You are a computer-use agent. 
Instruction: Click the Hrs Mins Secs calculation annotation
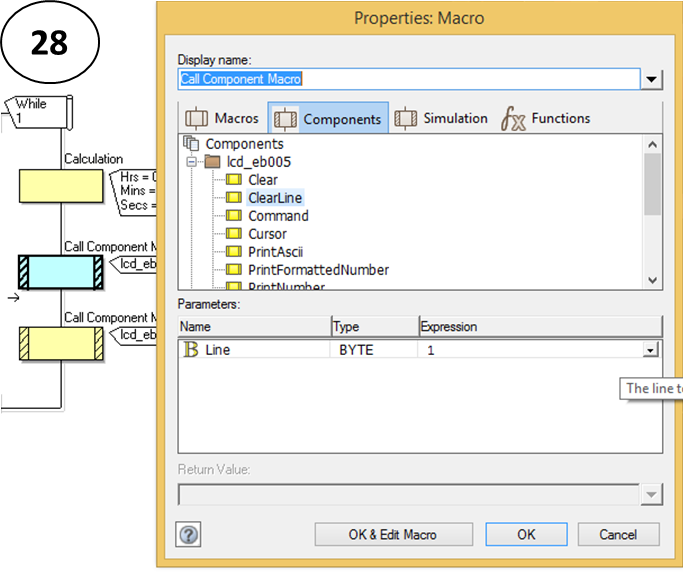(x=133, y=192)
